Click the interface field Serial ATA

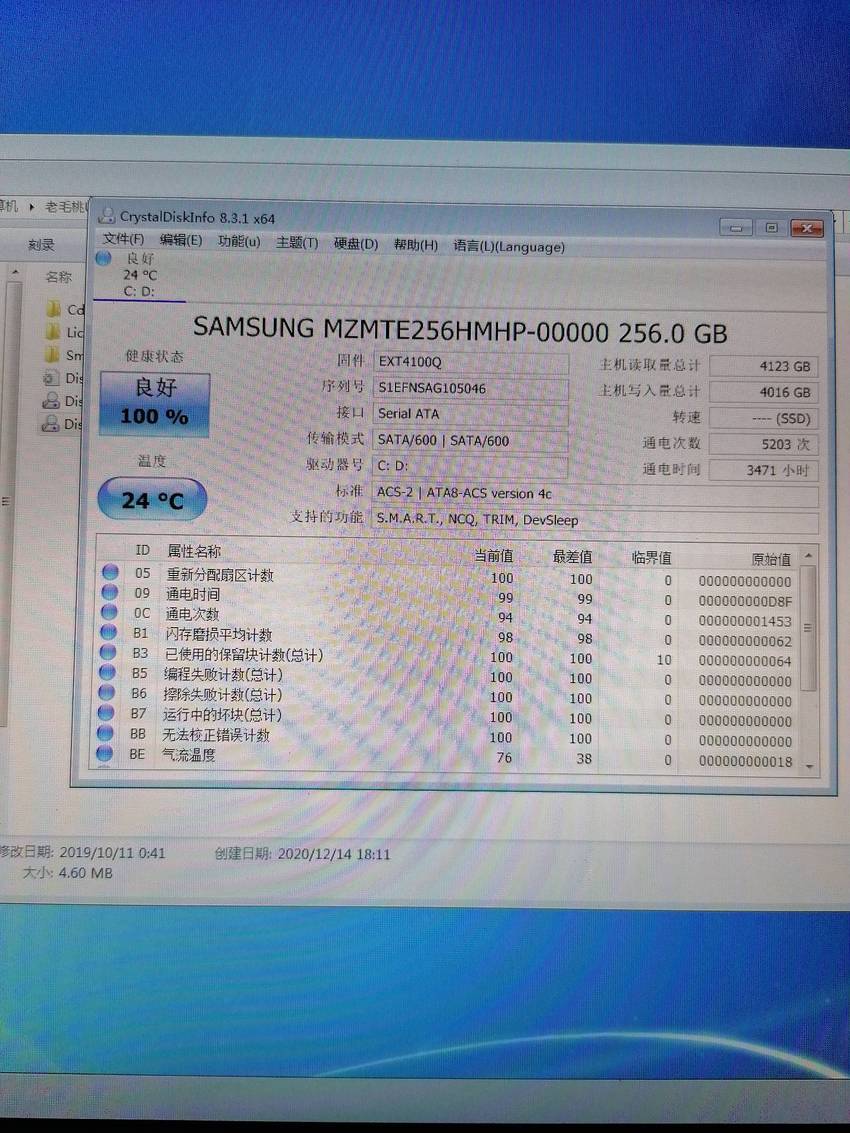(x=471, y=415)
